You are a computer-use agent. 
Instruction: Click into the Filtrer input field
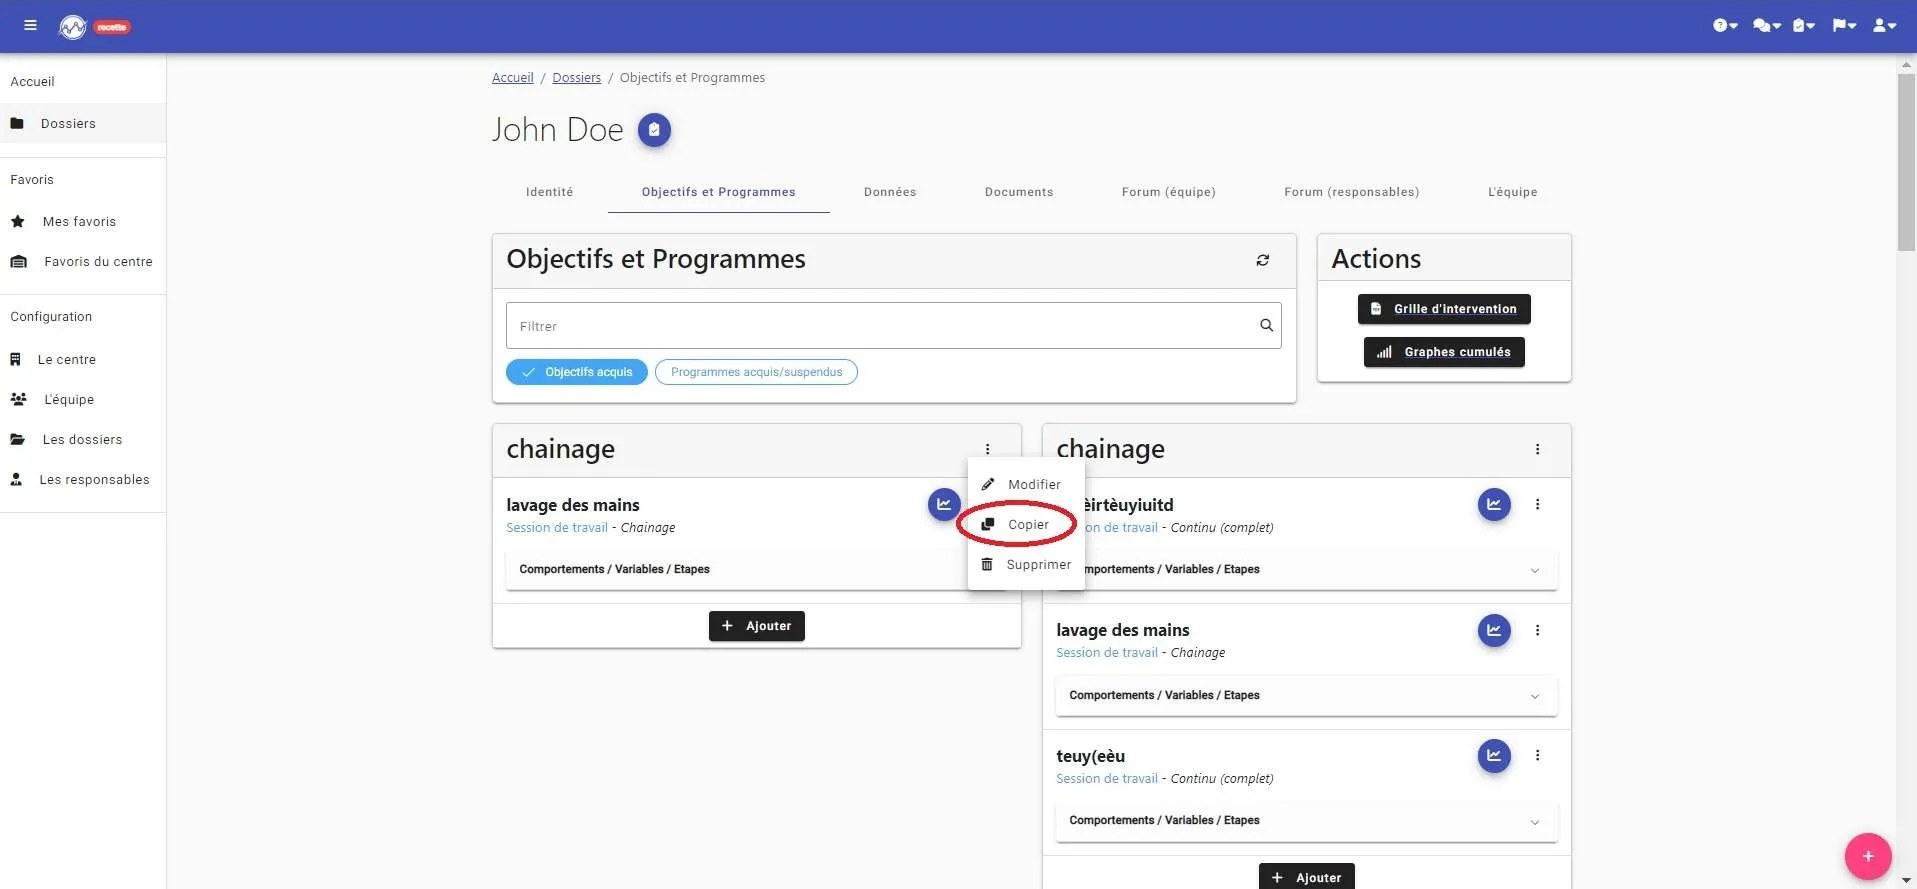click(x=893, y=326)
